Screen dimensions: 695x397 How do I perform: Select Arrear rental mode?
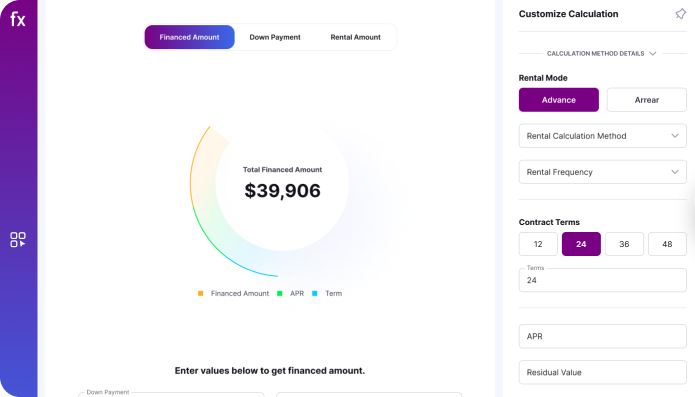(647, 100)
